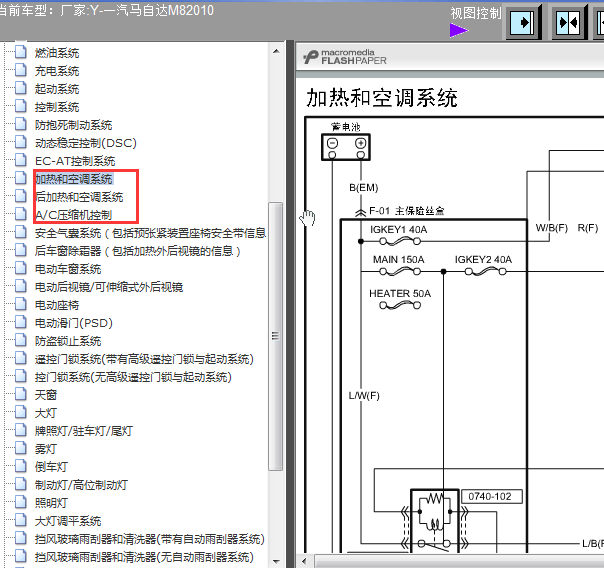Open the 控制系统 document icon

pyautogui.click(x=21, y=106)
